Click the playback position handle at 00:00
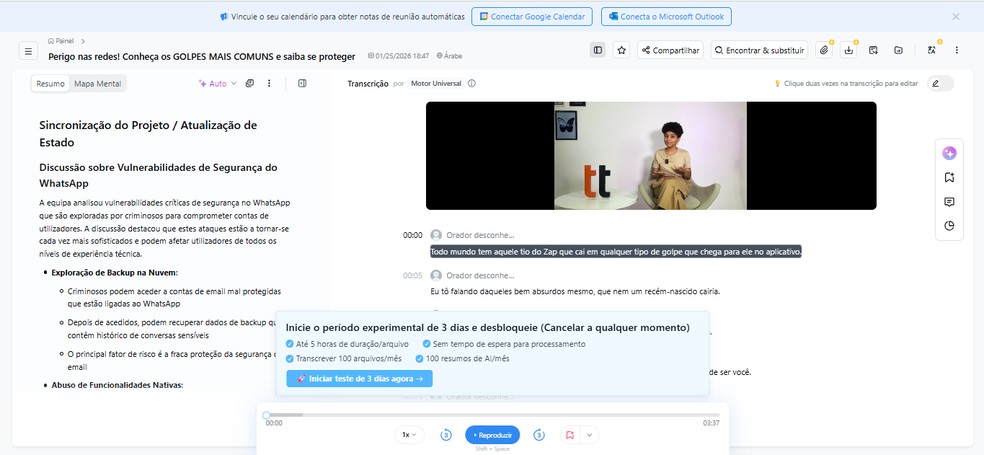Screen dimensions: 984x455 pyautogui.click(x=266, y=415)
